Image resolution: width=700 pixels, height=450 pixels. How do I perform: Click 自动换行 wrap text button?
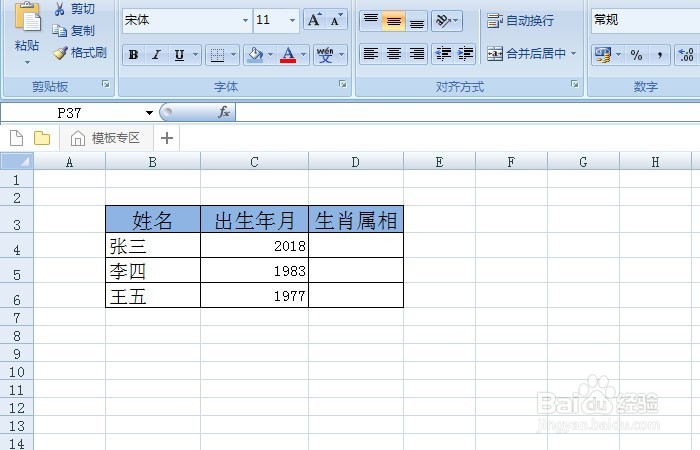[x=521, y=21]
